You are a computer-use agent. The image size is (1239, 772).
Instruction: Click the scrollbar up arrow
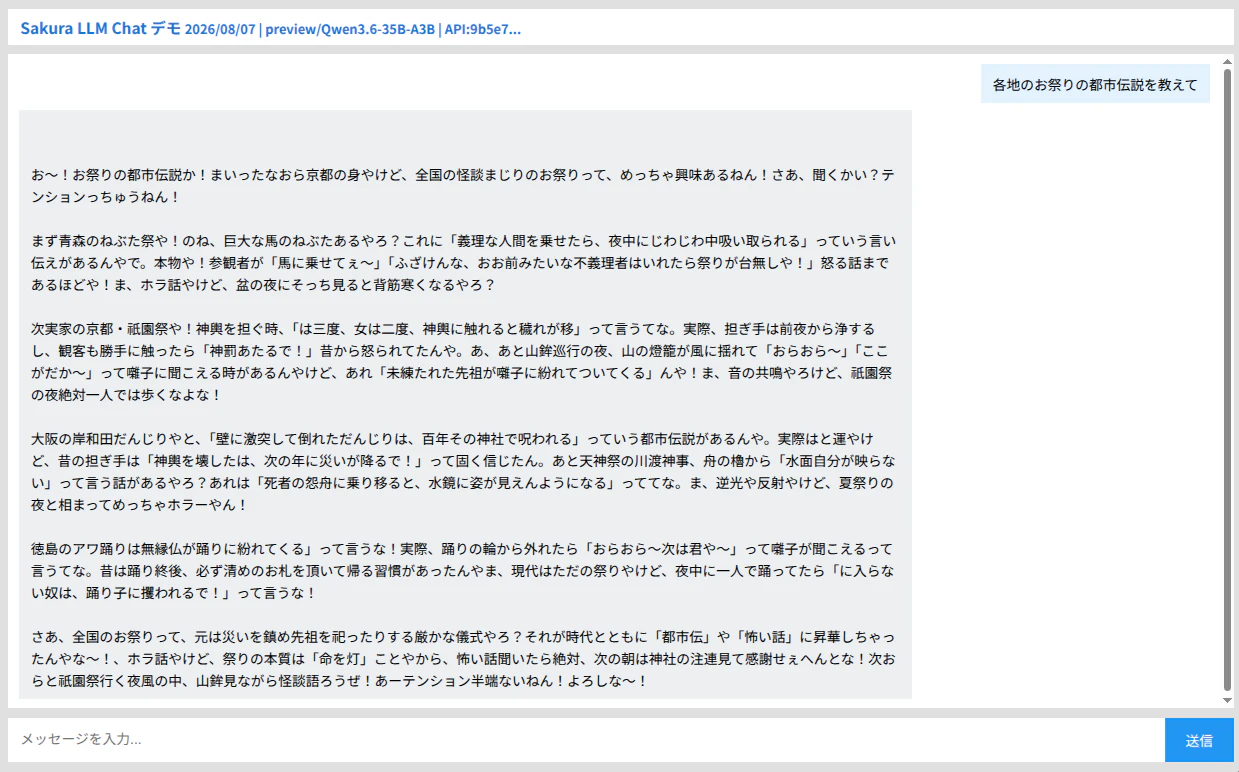click(x=1227, y=60)
